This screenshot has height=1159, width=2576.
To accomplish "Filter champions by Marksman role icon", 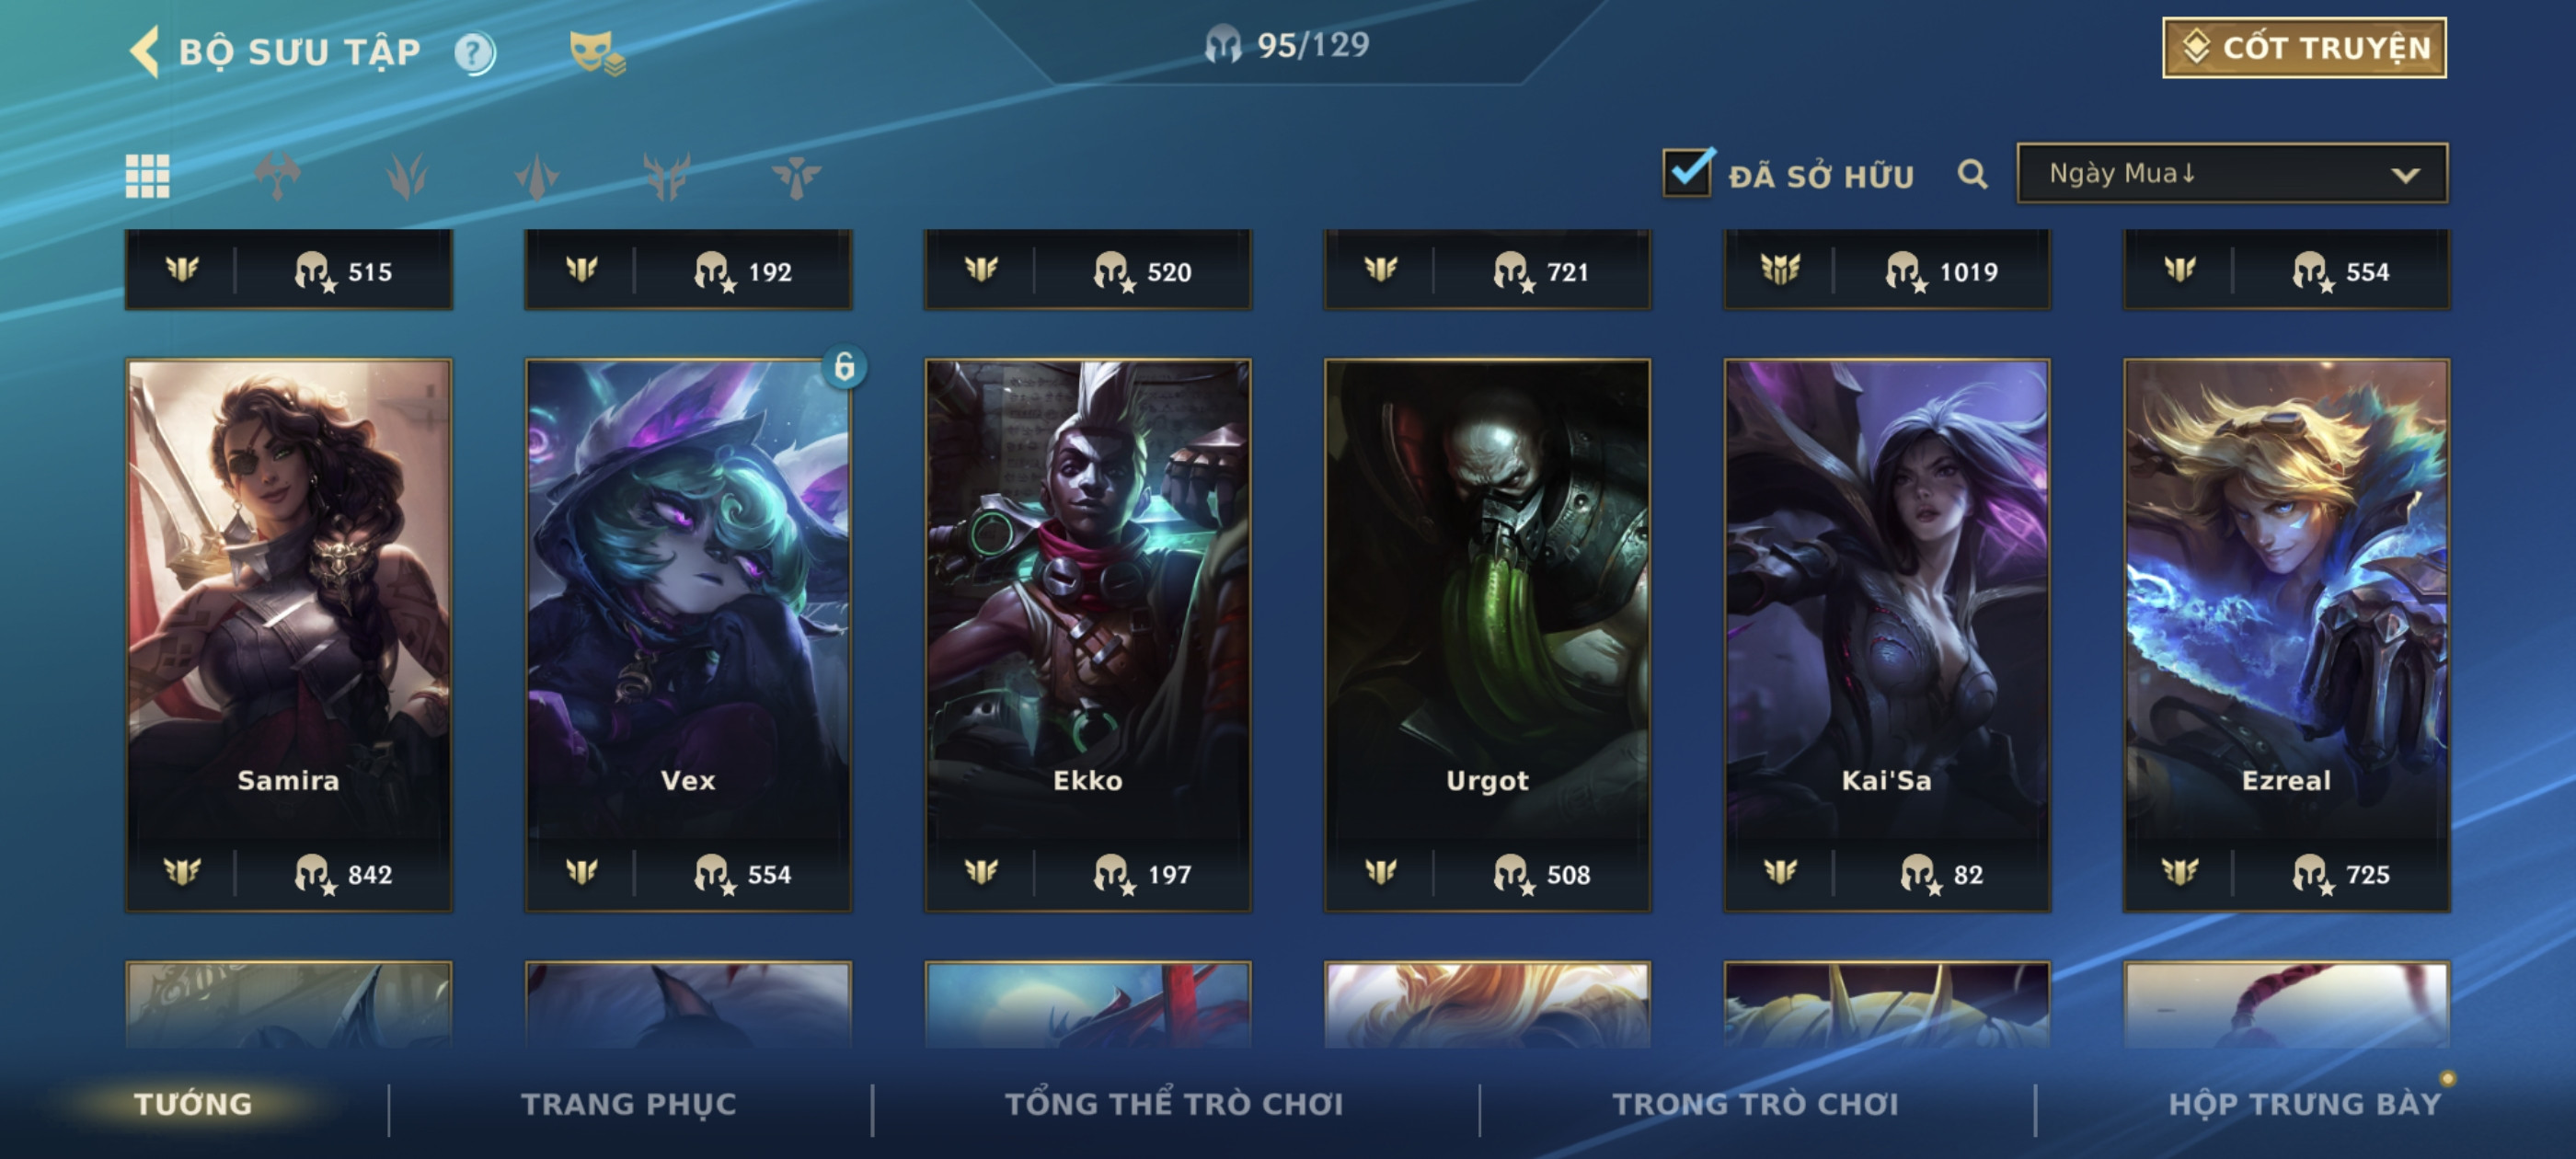I will (x=667, y=177).
